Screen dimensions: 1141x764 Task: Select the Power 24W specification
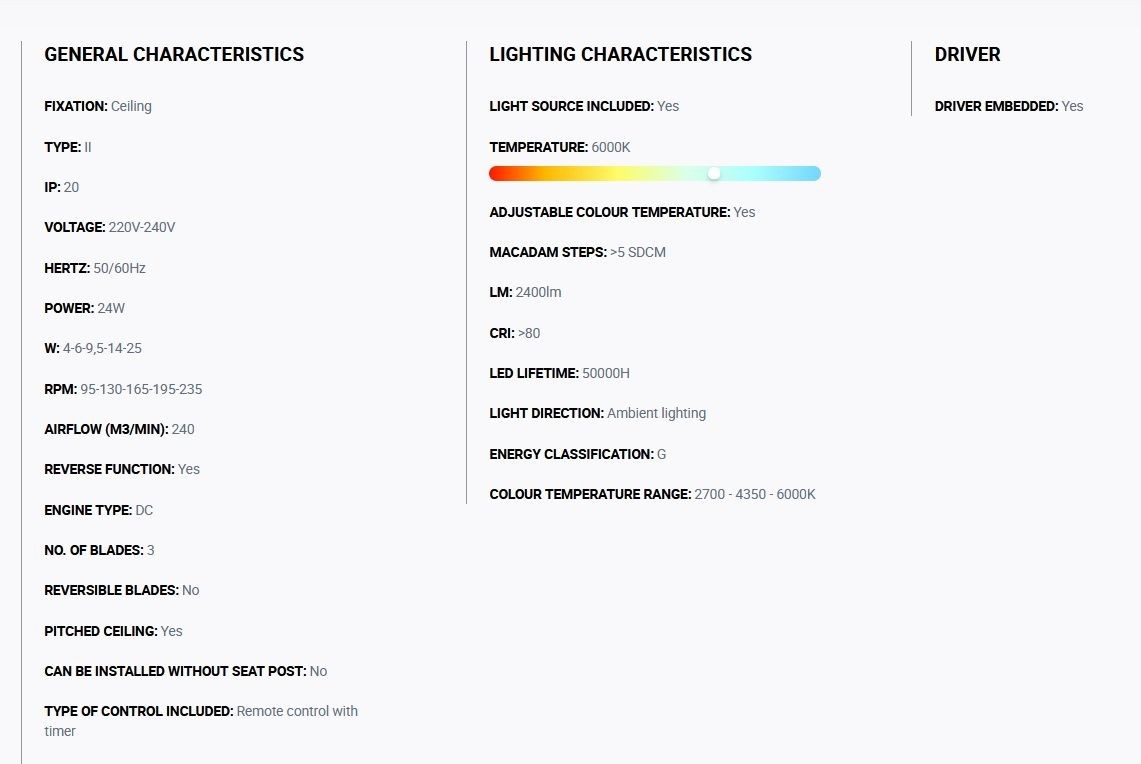tap(84, 309)
